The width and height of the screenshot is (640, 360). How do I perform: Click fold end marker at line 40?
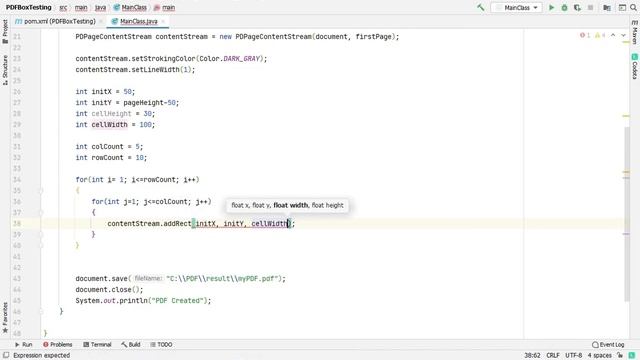(41, 246)
